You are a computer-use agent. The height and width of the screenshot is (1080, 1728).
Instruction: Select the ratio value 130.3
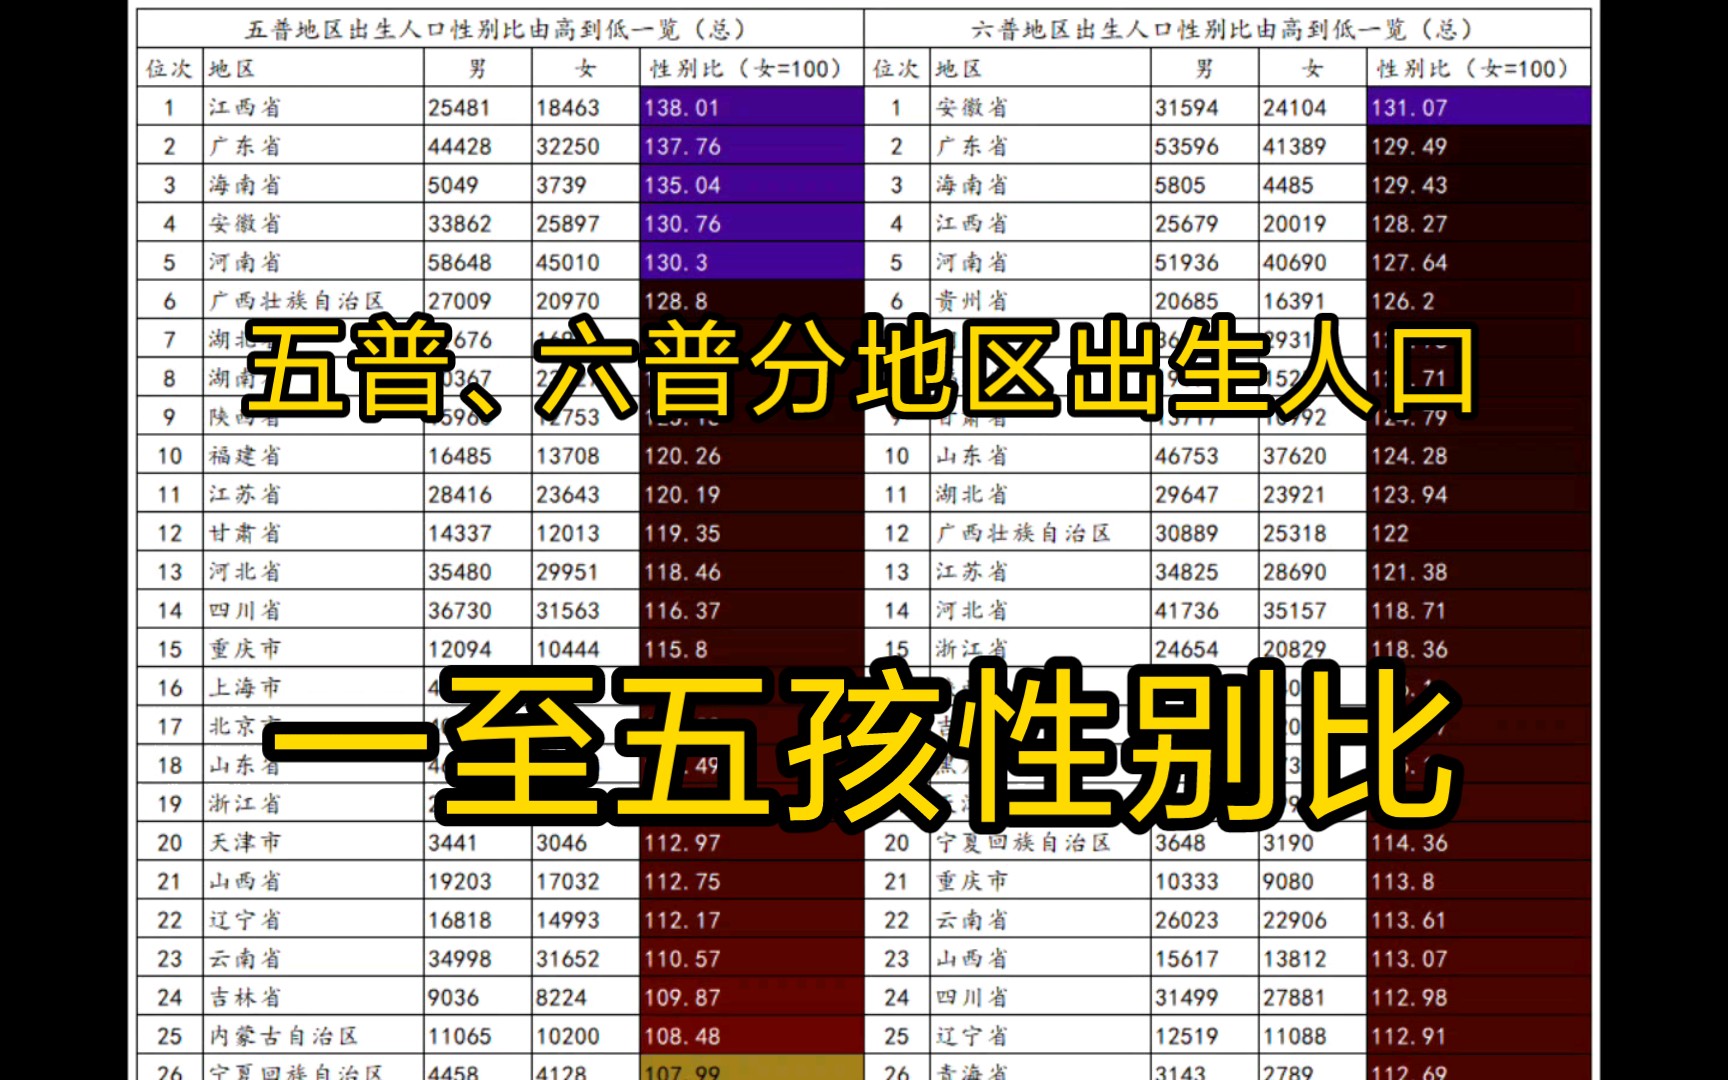point(676,263)
